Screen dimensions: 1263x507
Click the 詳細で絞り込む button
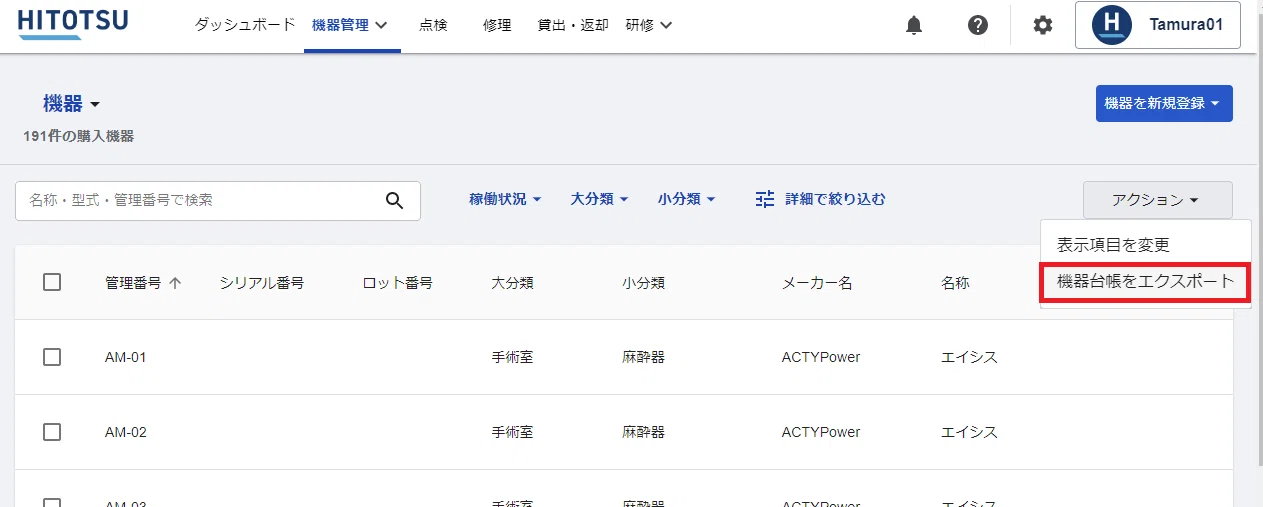820,199
